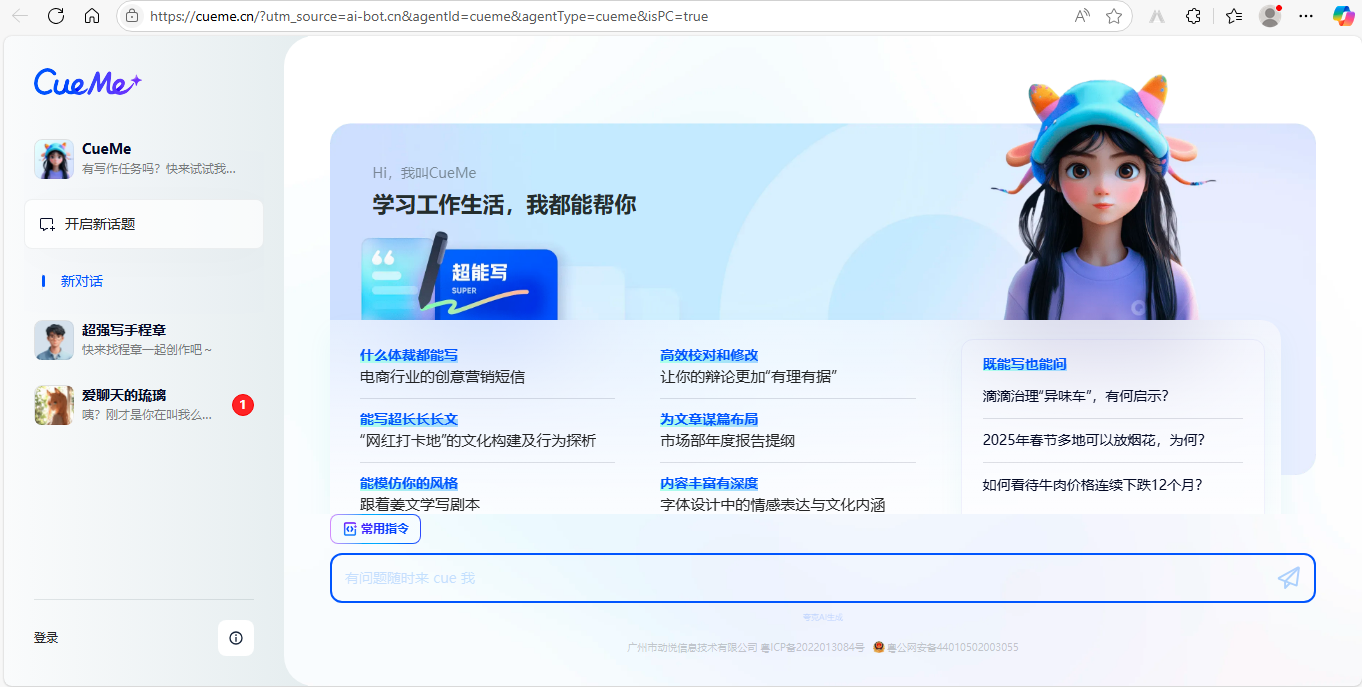Click 为文章谋篇布局 heading
Image resolution: width=1362 pixels, height=687 pixels.
(709, 419)
